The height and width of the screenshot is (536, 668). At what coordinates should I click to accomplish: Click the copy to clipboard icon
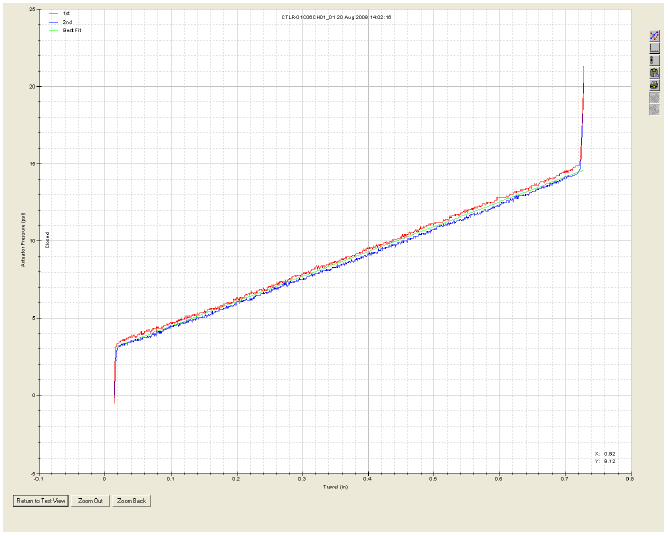coord(654,73)
